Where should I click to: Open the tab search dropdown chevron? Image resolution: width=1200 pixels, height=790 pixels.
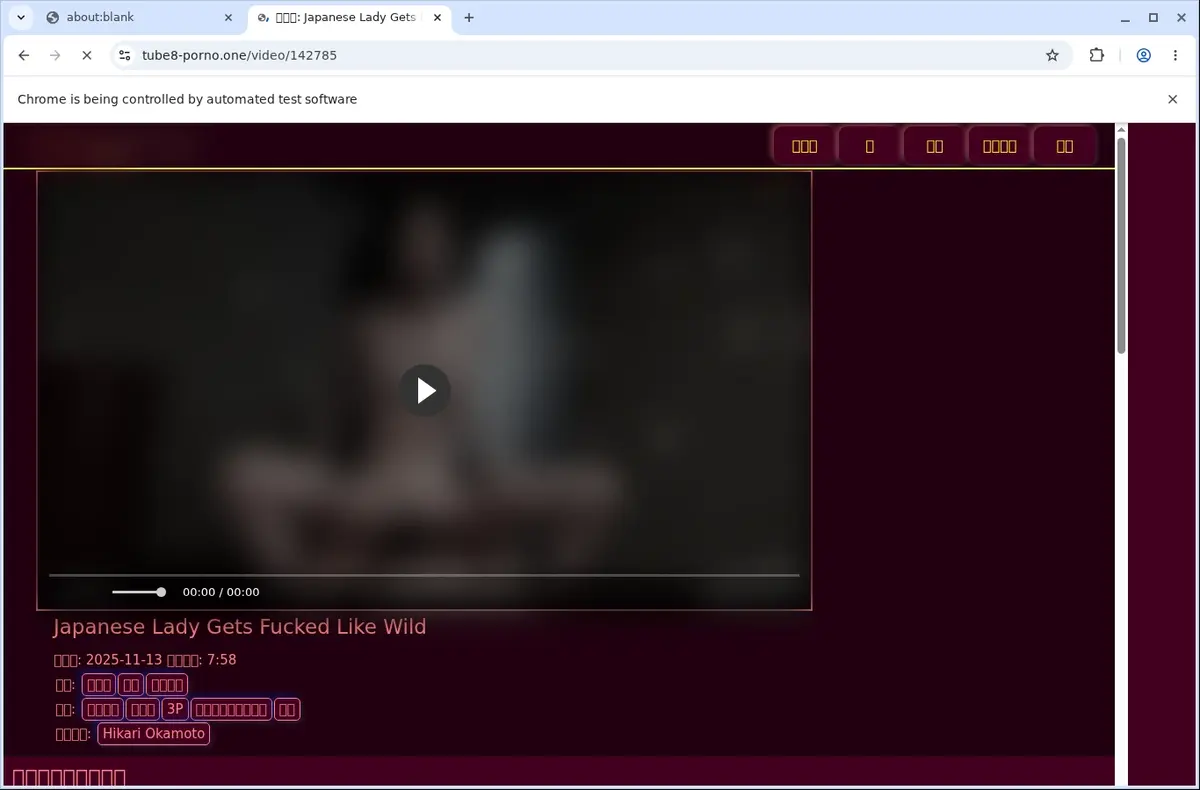[x=20, y=17]
